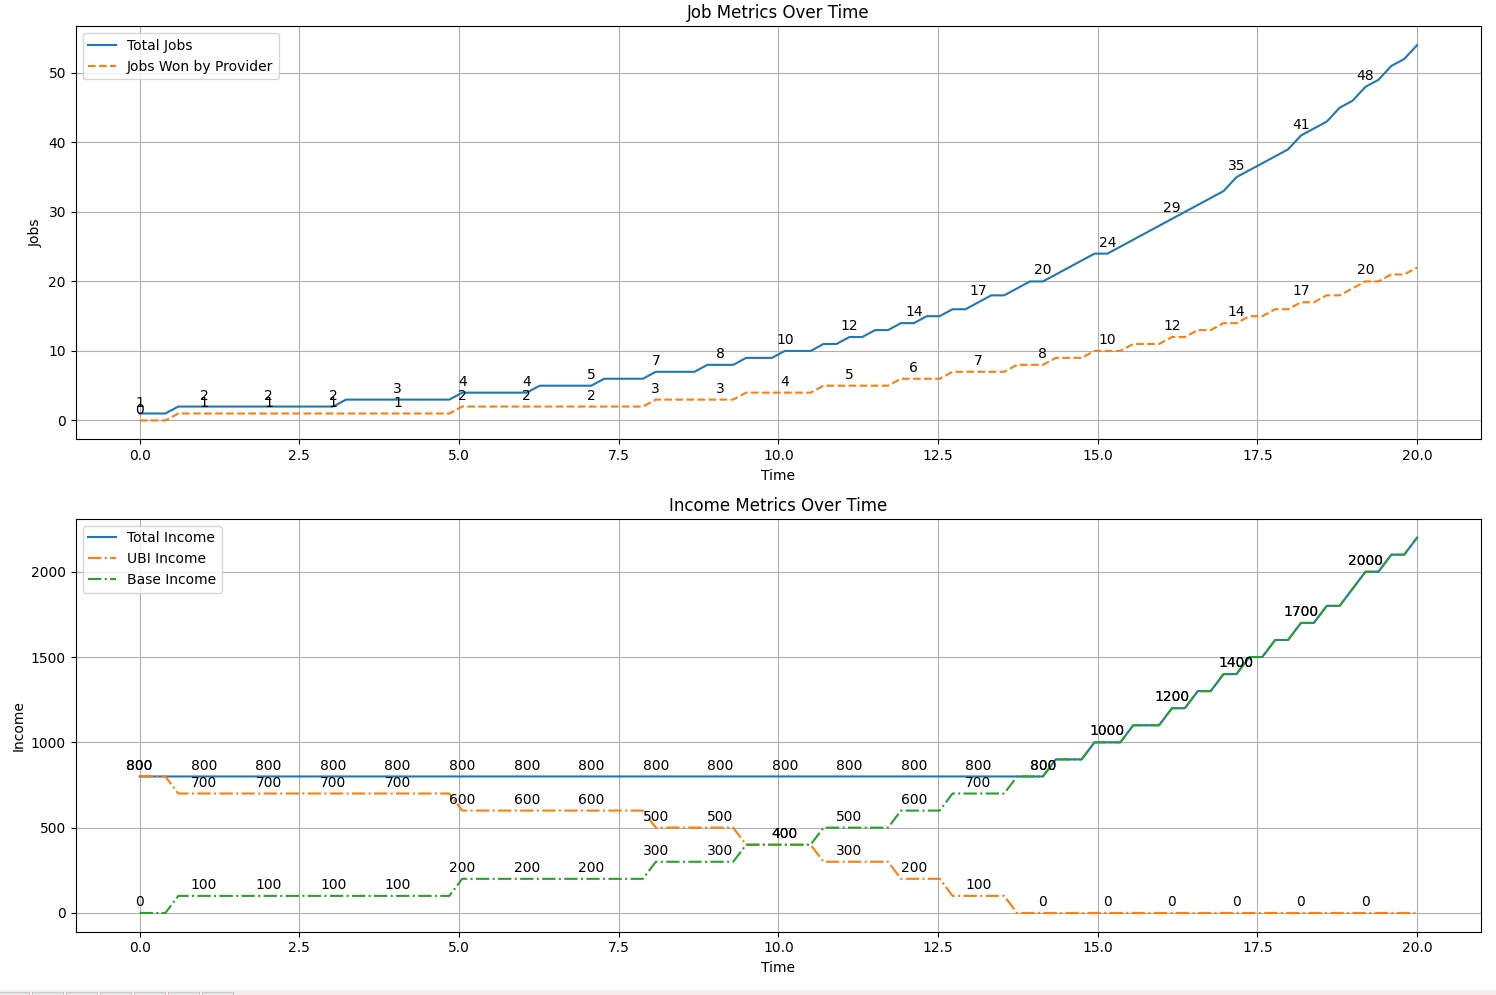Click the Base Income legend label

(171, 579)
